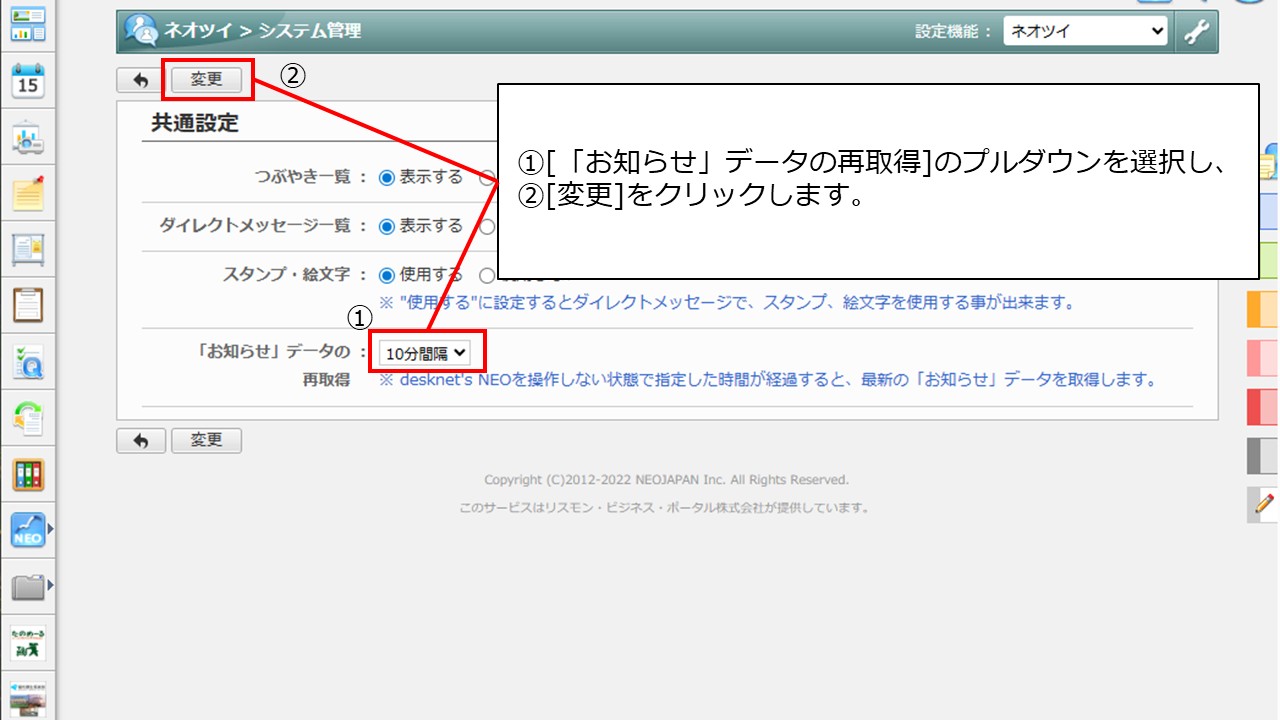Image resolution: width=1280 pixels, height=720 pixels.
Task: Click the wrench settings icon in header
Action: 1196,32
